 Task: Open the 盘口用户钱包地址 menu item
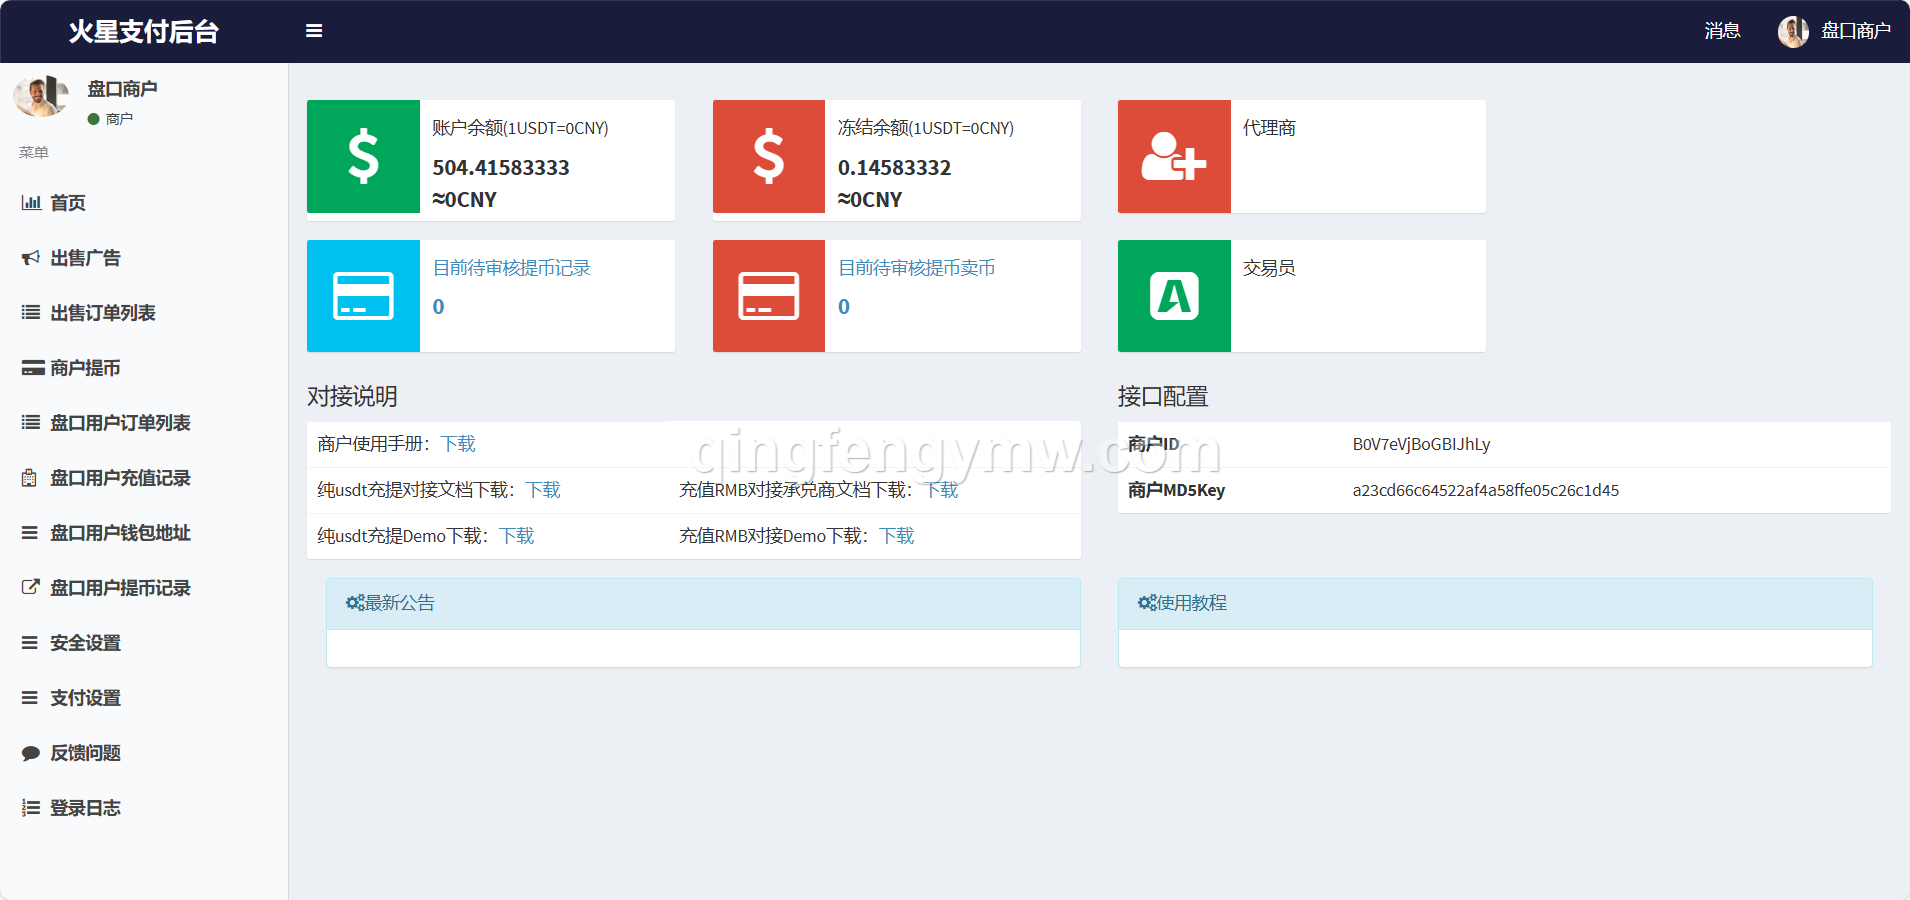click(144, 533)
